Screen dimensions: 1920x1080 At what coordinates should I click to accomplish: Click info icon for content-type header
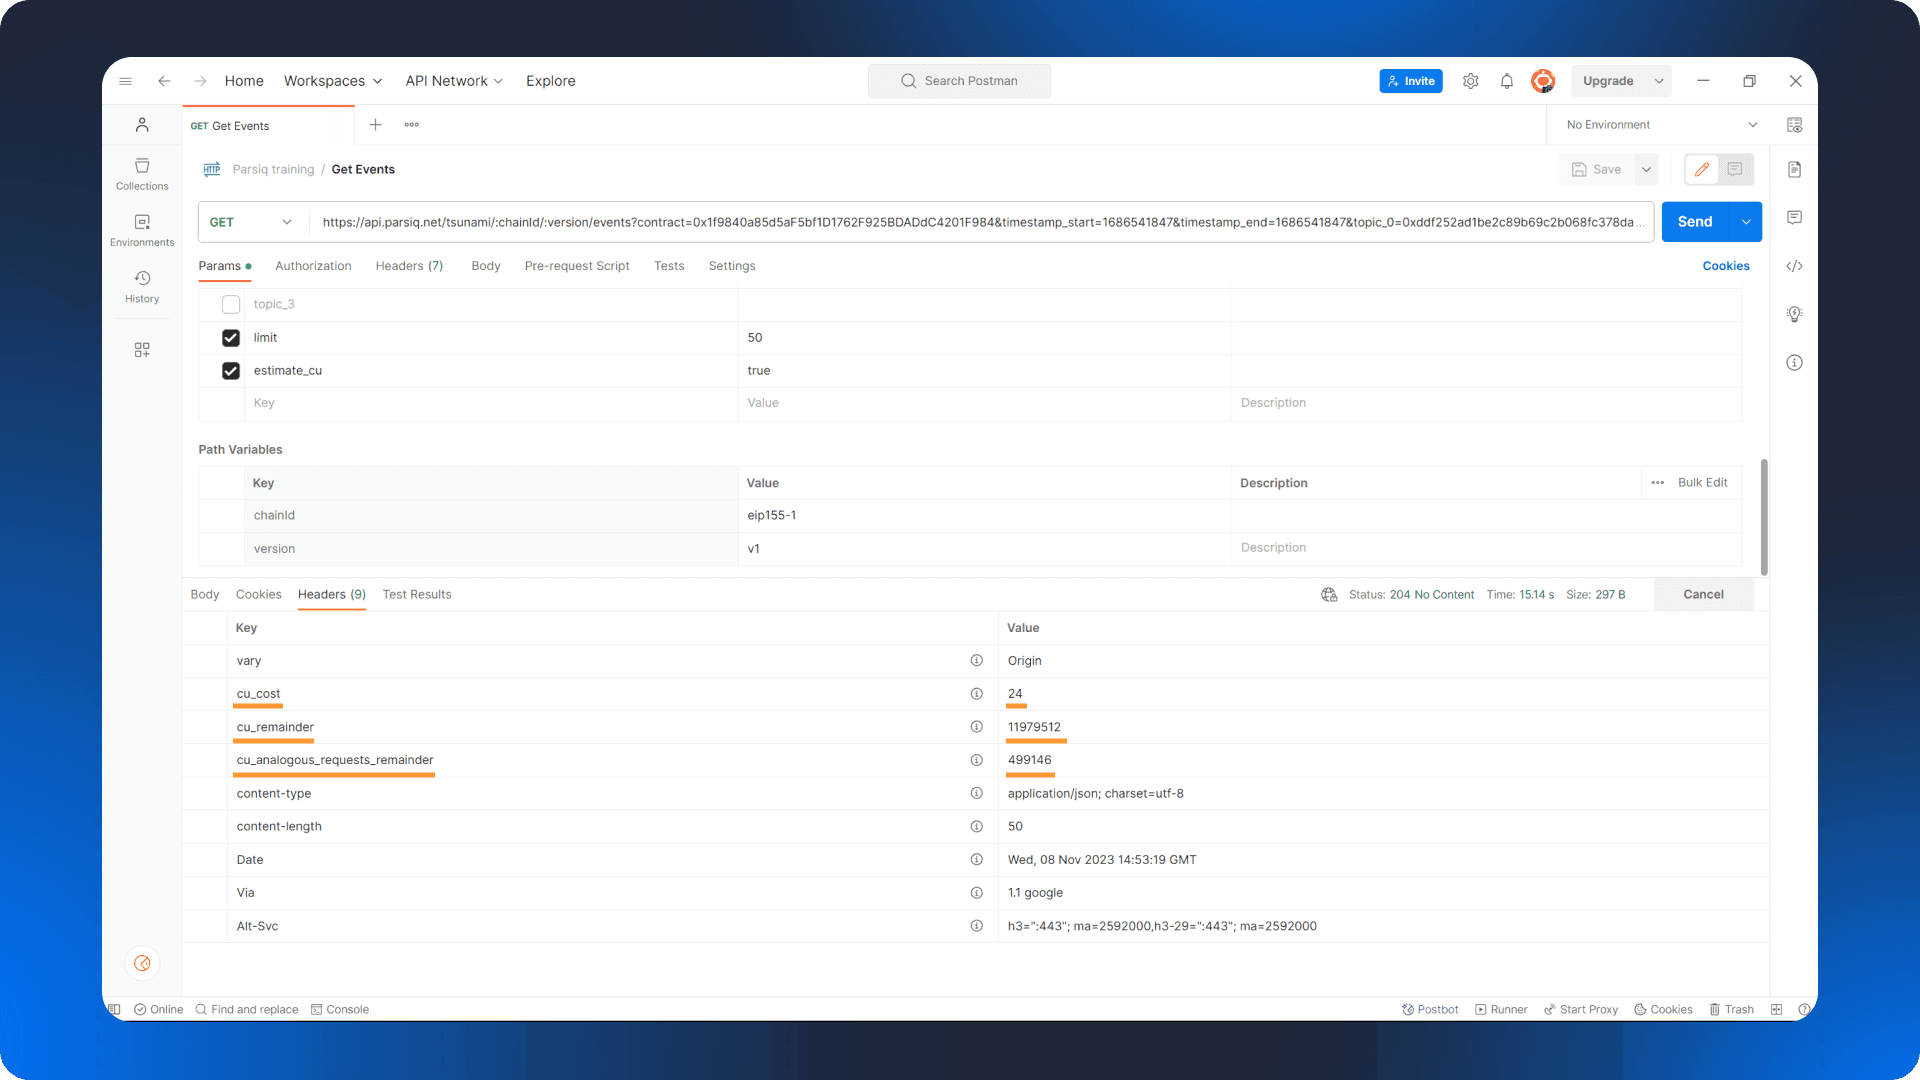[x=976, y=793]
